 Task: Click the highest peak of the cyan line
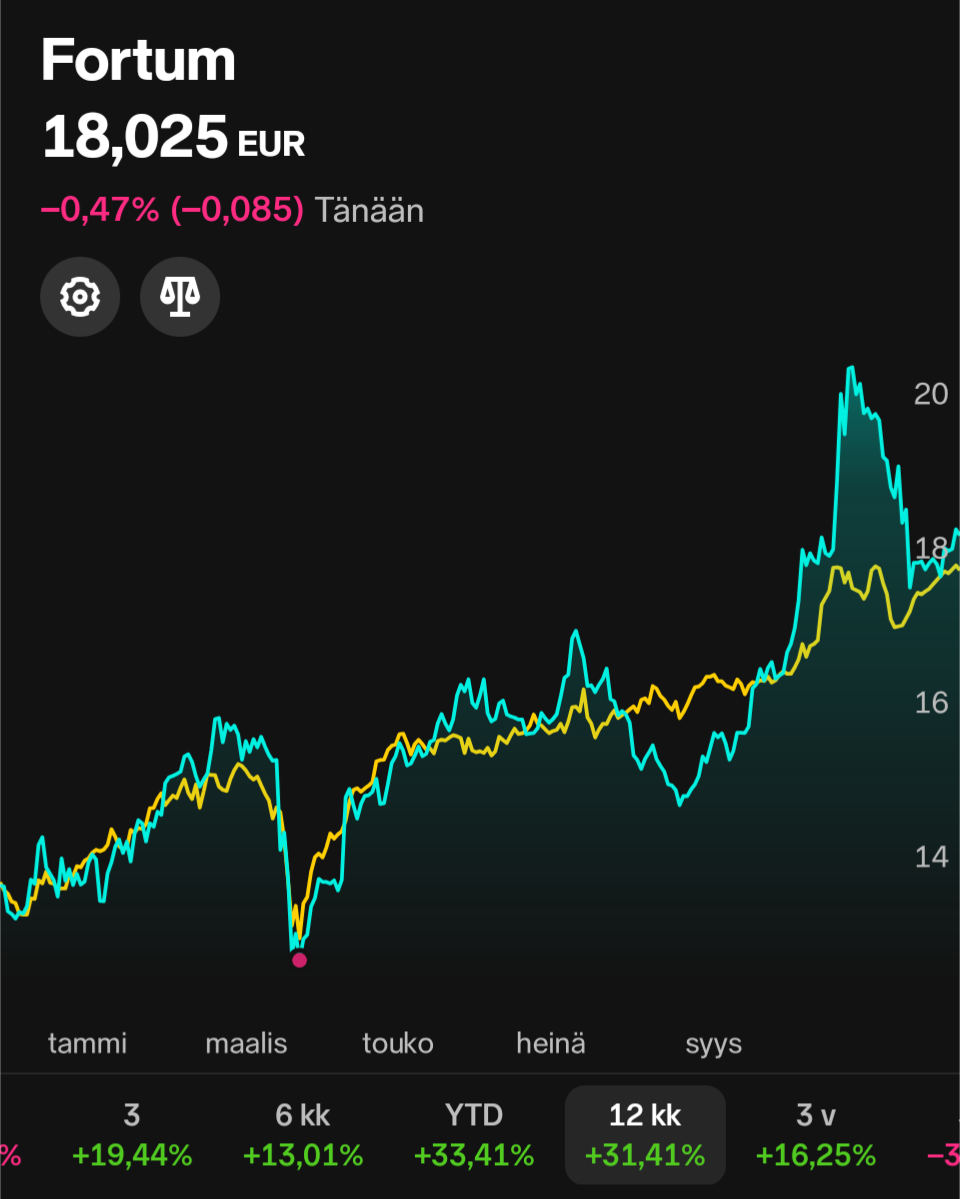[850, 369]
